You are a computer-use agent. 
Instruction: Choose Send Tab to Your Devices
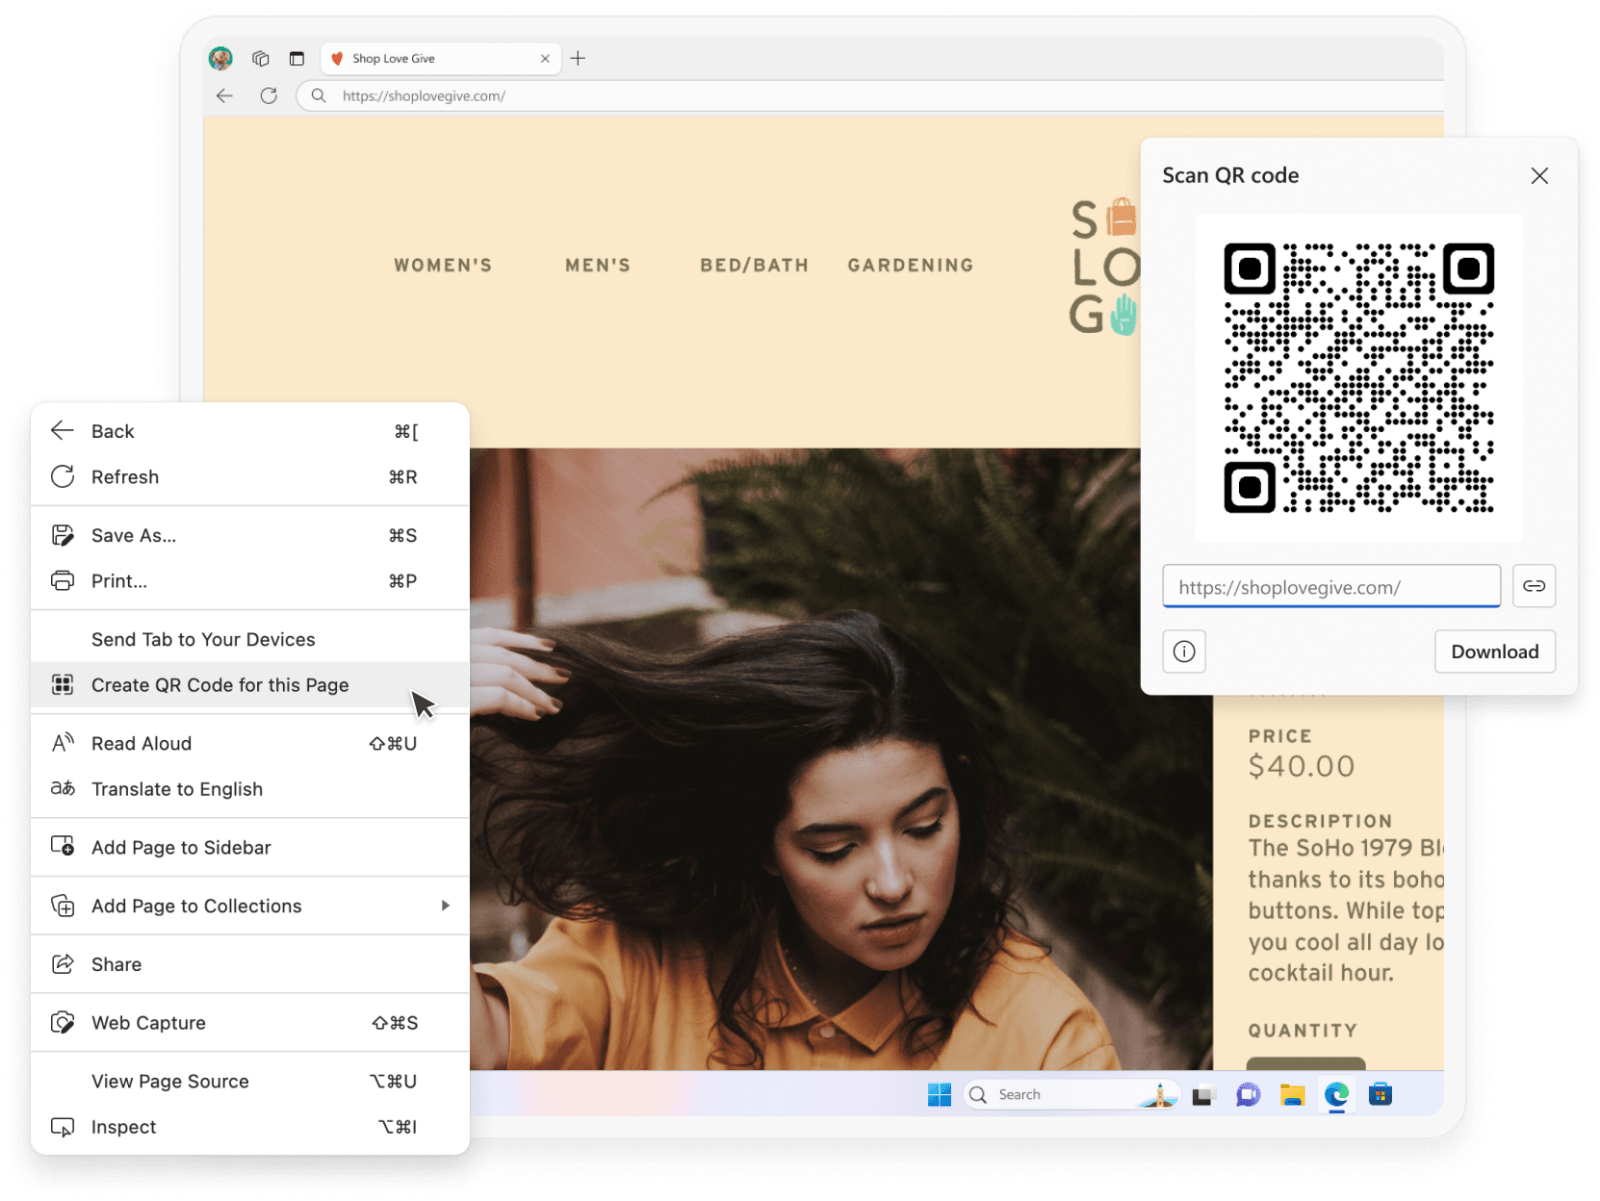[x=250, y=639]
